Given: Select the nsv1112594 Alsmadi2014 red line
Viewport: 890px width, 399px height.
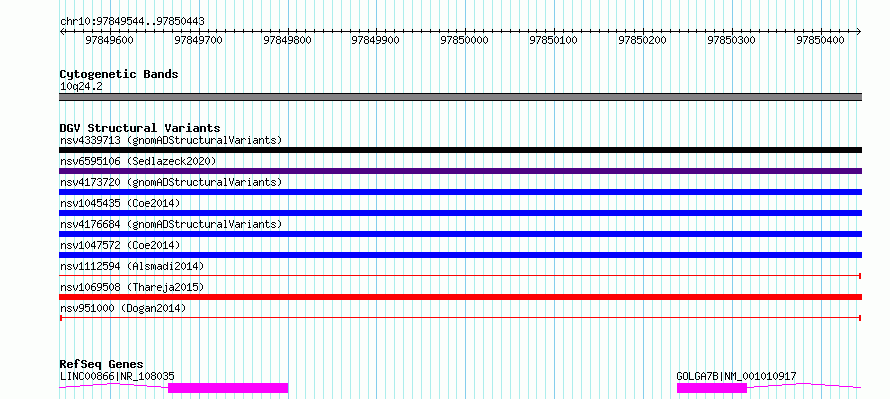Looking at the screenshot, I should 460,276.
